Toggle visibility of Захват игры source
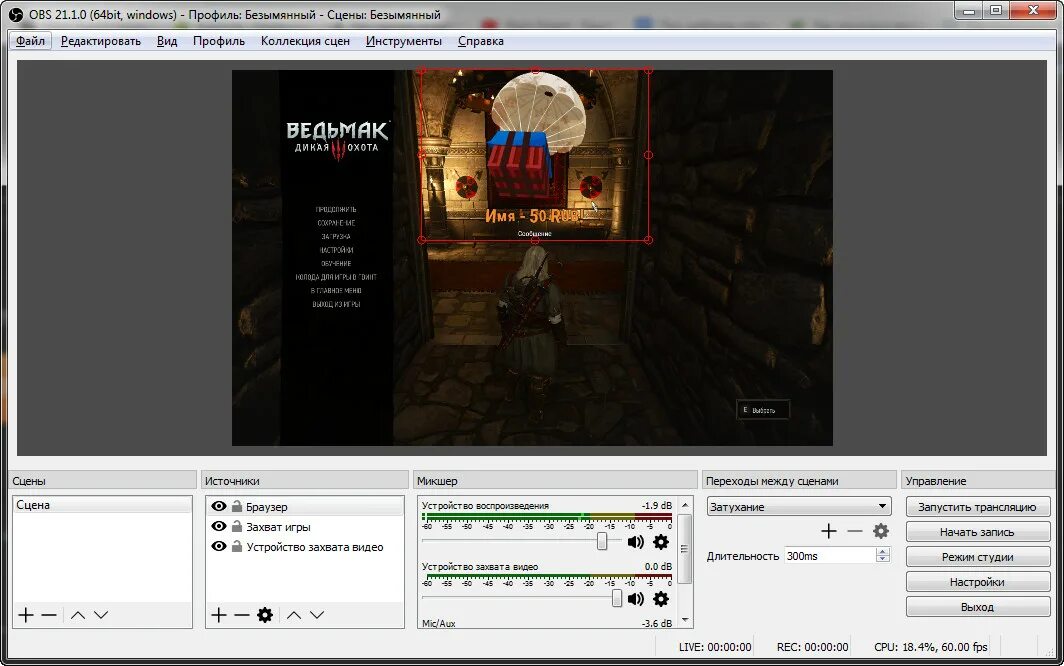Image resolution: width=1064 pixels, height=666 pixels. (218, 526)
